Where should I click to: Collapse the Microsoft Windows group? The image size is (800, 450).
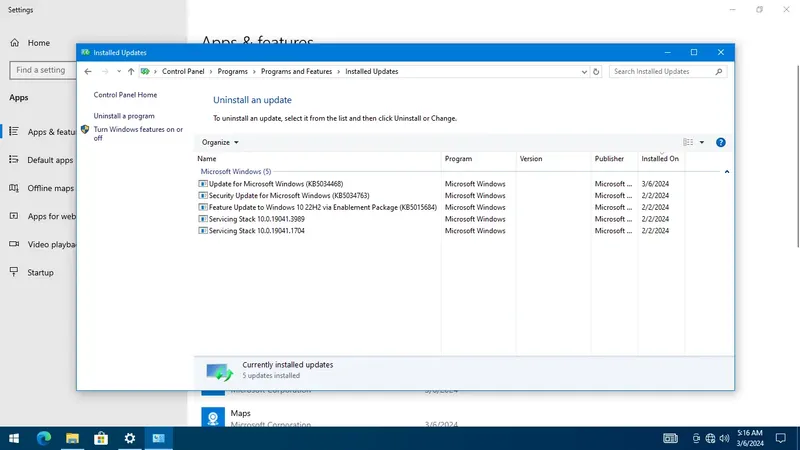click(727, 172)
